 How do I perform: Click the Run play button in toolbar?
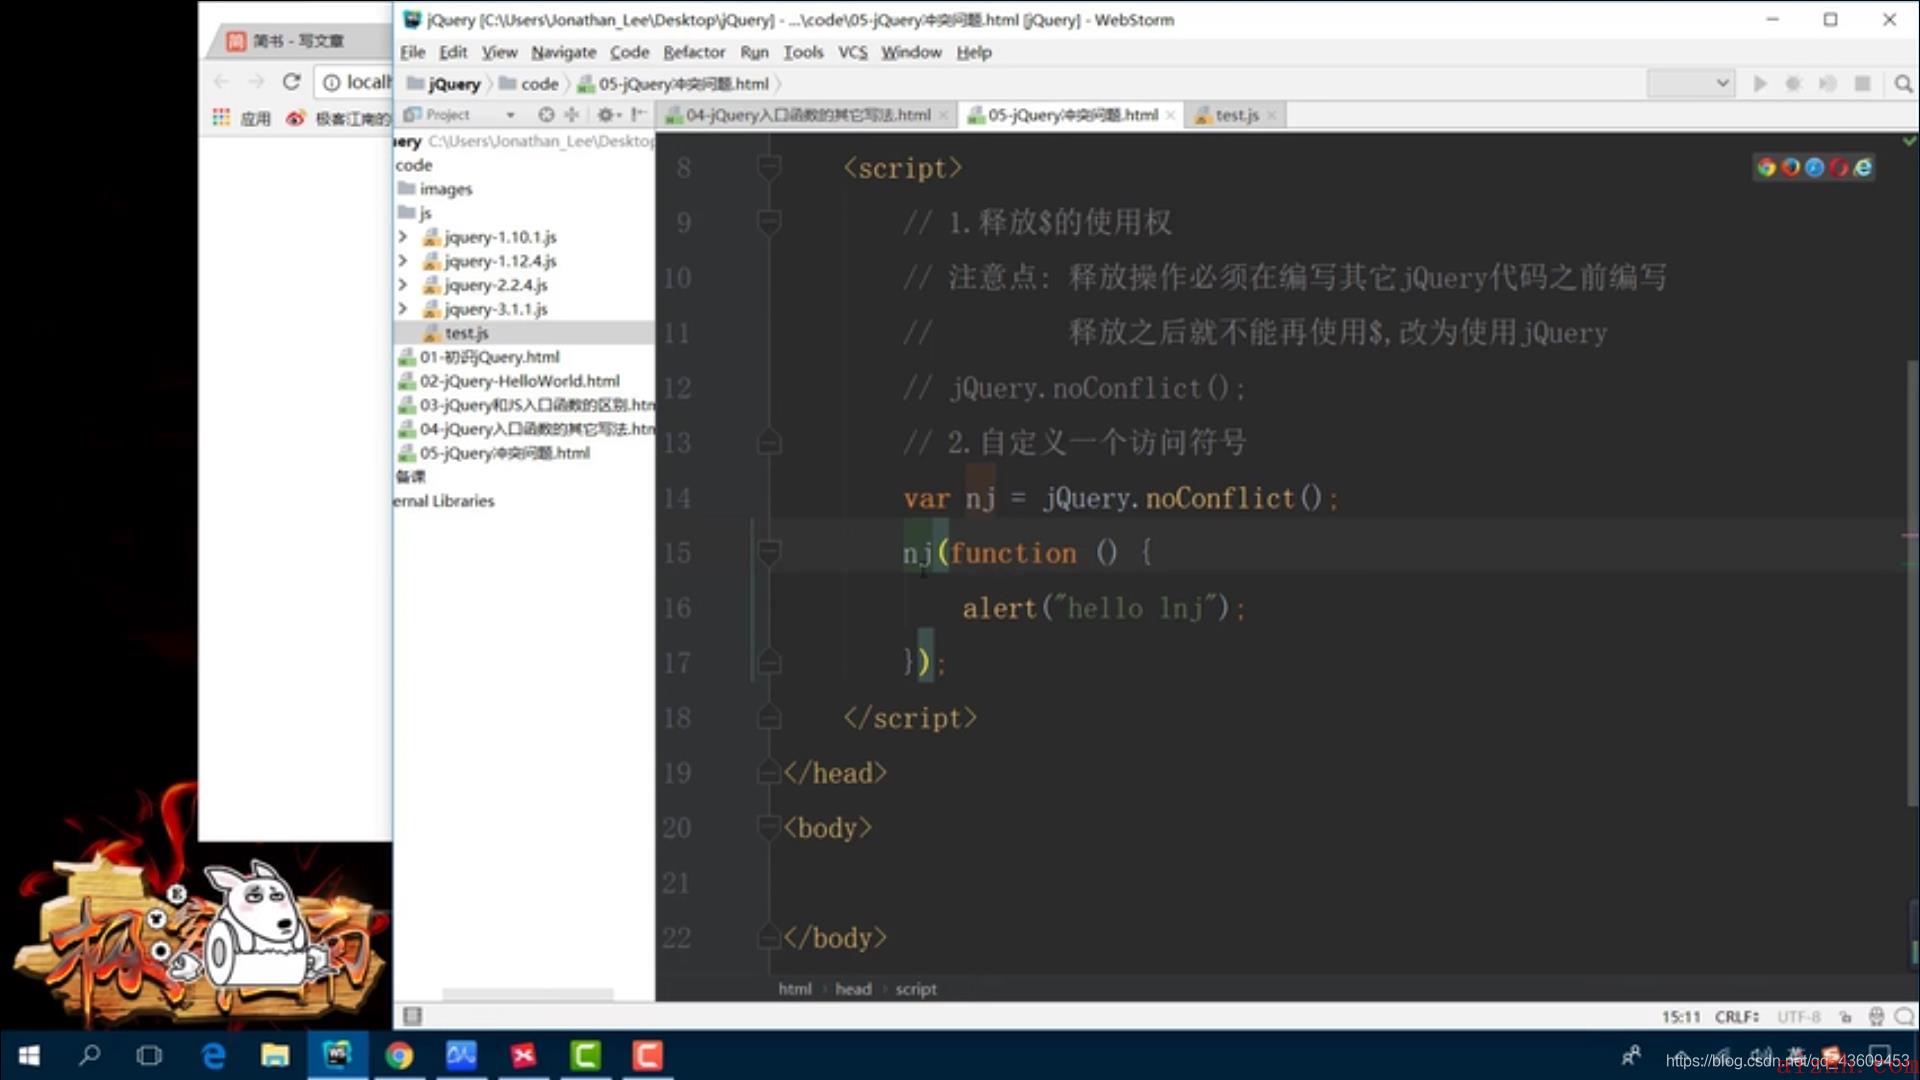1760,84
